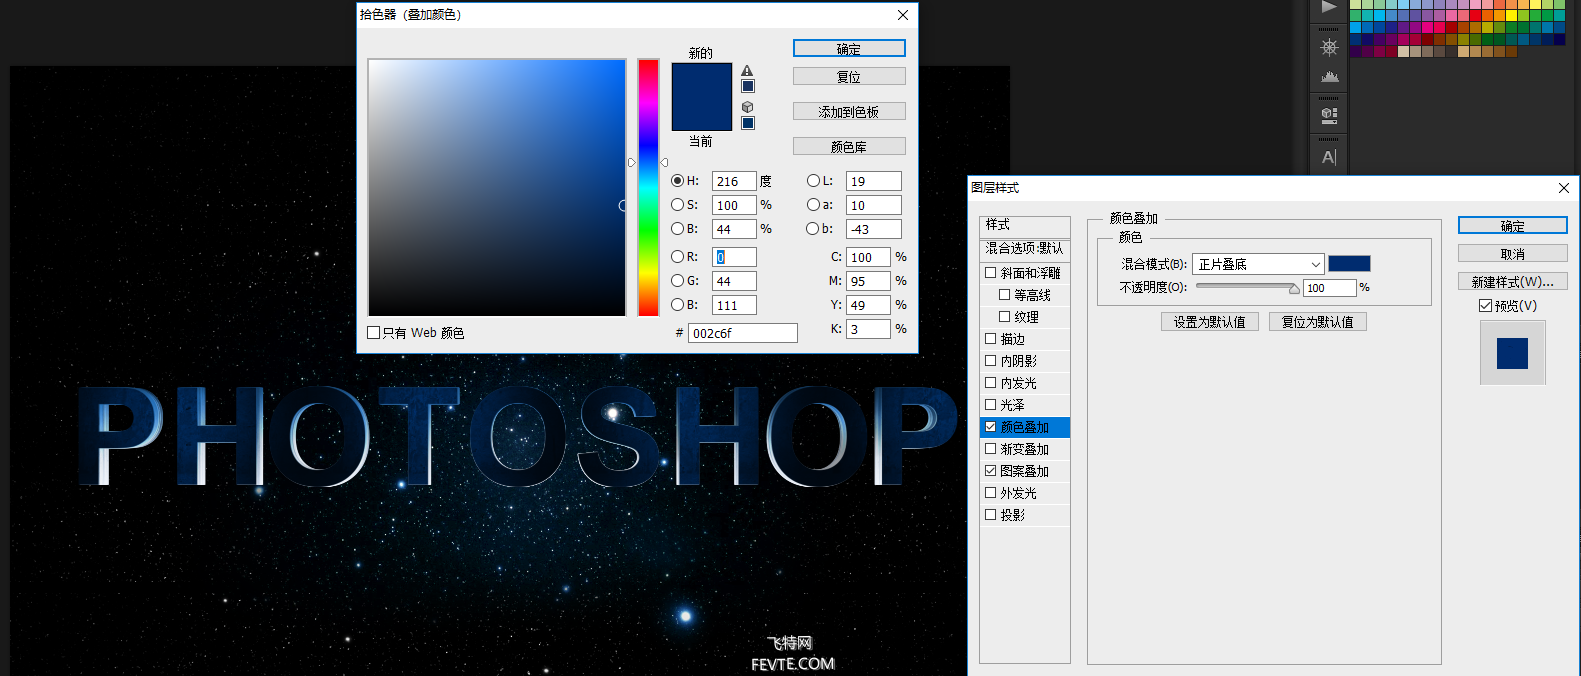Select the RGB blue B radio button

click(x=677, y=305)
